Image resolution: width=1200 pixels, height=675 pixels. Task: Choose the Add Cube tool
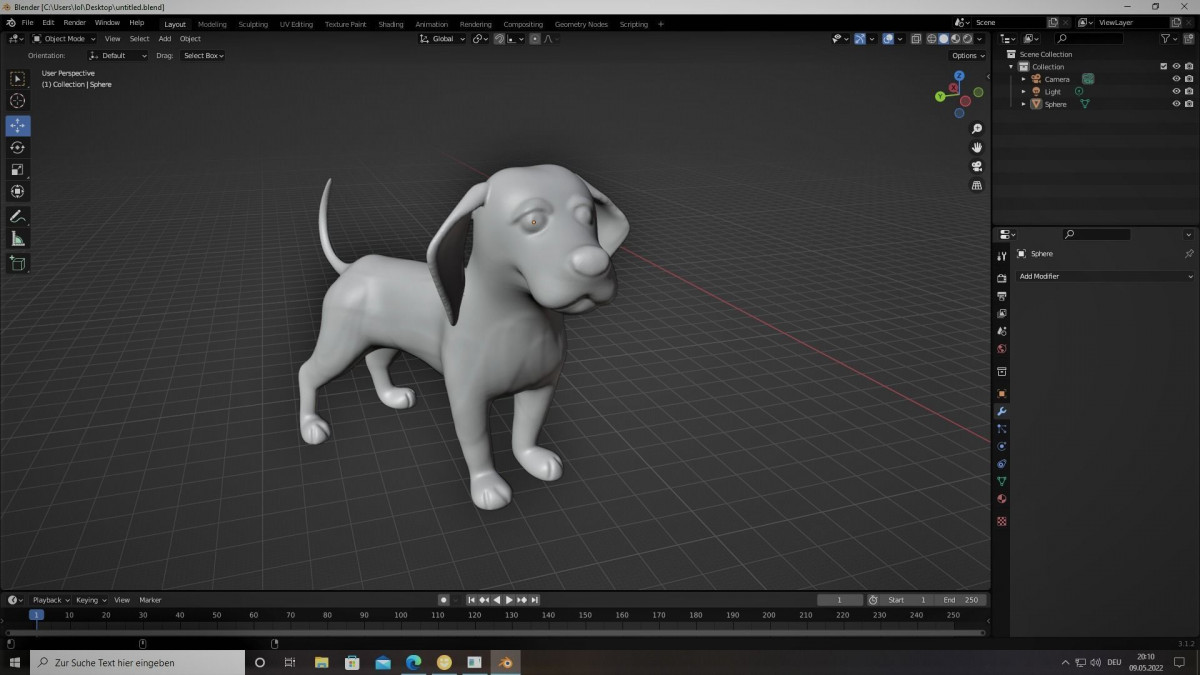pyautogui.click(x=18, y=263)
